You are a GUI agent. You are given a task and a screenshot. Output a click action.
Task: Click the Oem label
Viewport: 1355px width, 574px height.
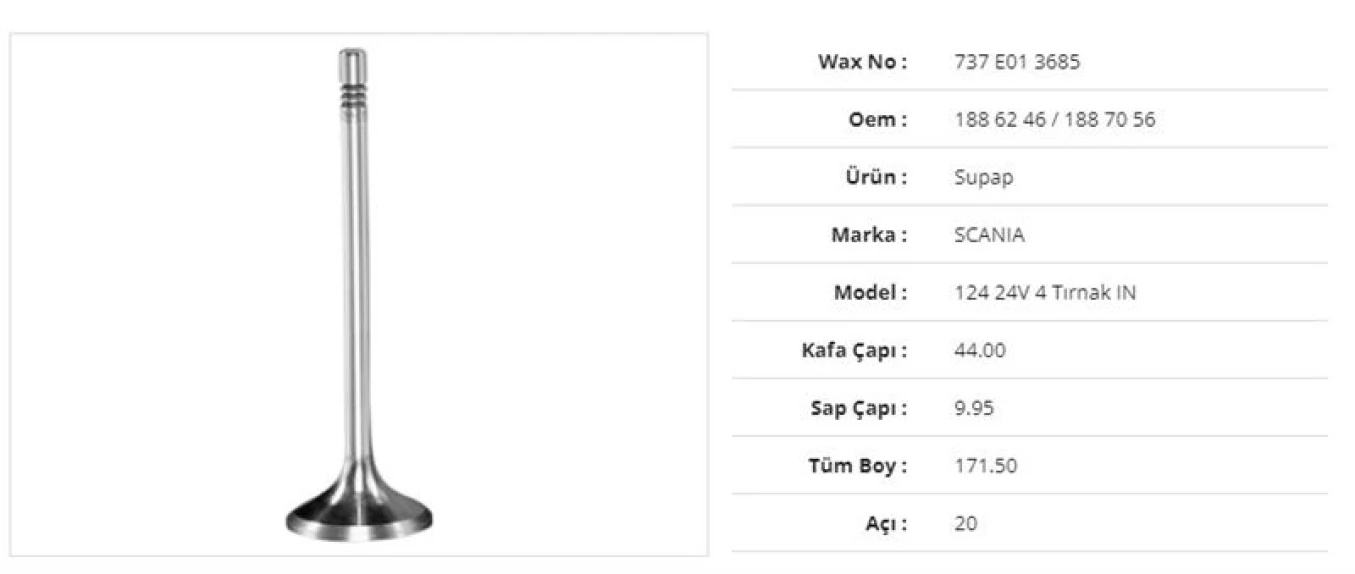pos(877,120)
